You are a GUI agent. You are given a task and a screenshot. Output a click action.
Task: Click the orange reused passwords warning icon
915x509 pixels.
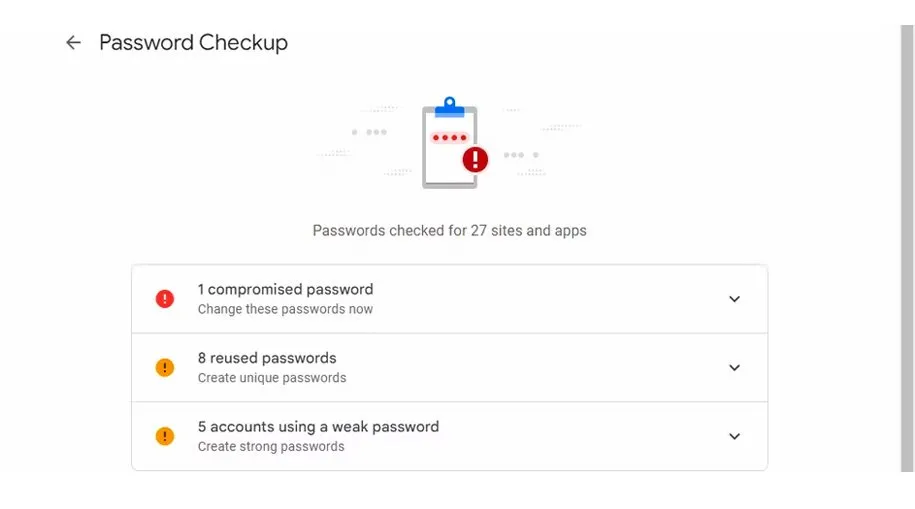click(x=165, y=368)
